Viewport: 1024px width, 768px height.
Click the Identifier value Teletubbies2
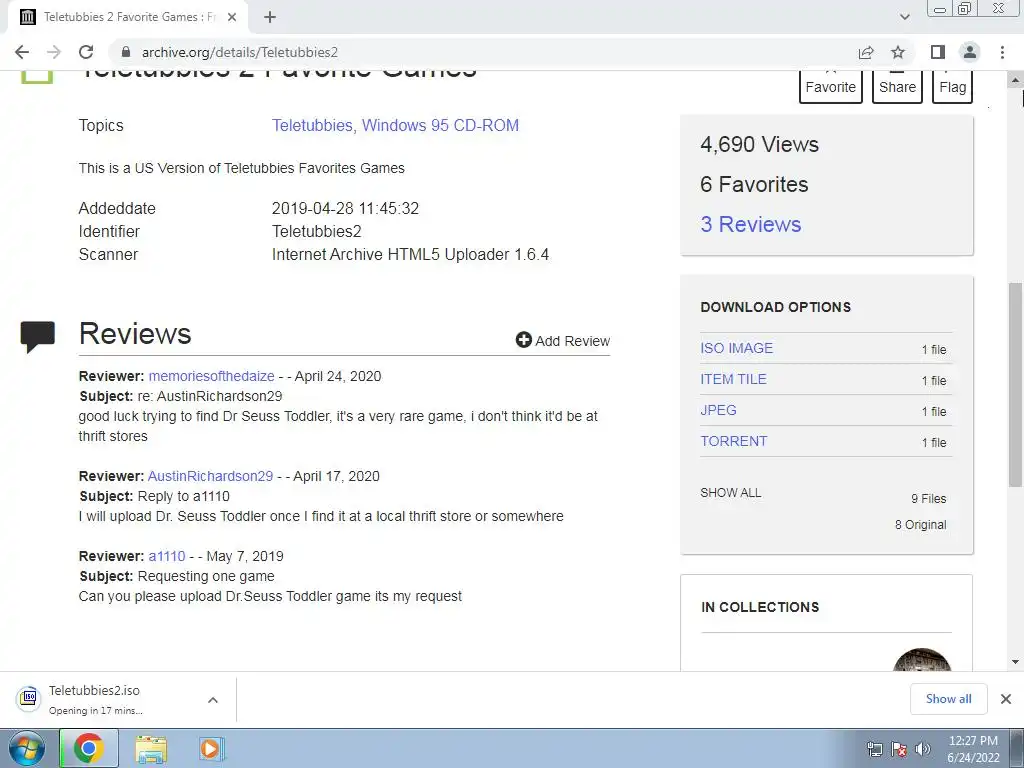point(316,231)
